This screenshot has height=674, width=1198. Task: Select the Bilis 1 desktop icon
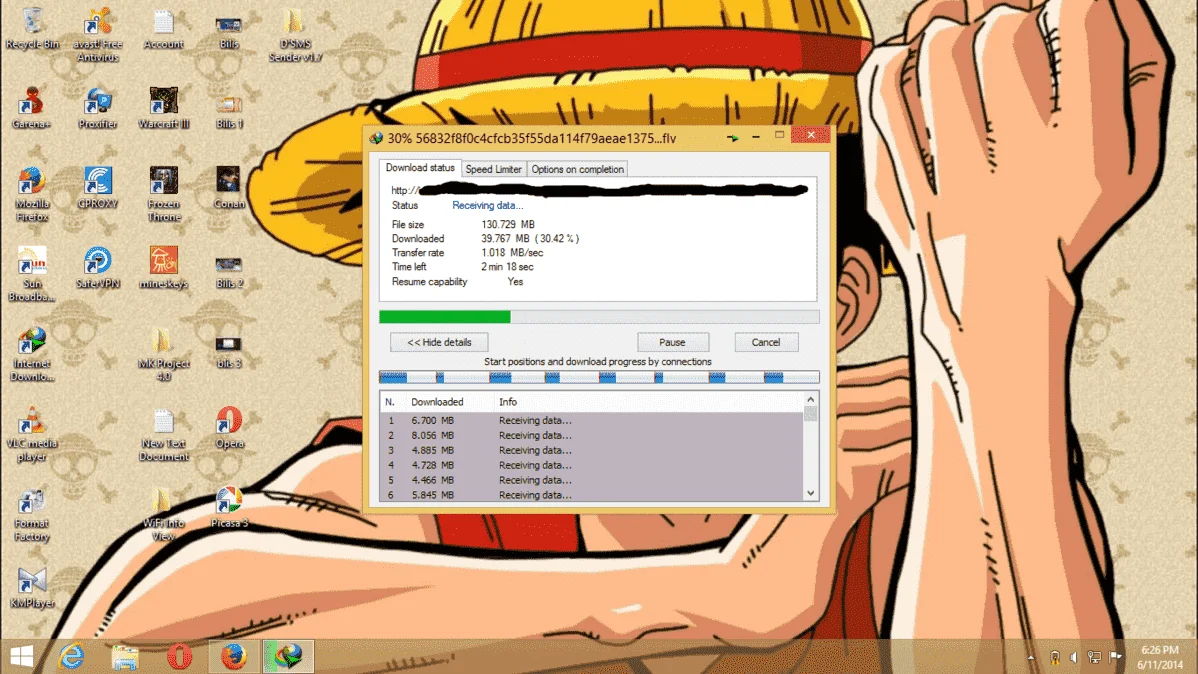[x=228, y=111]
